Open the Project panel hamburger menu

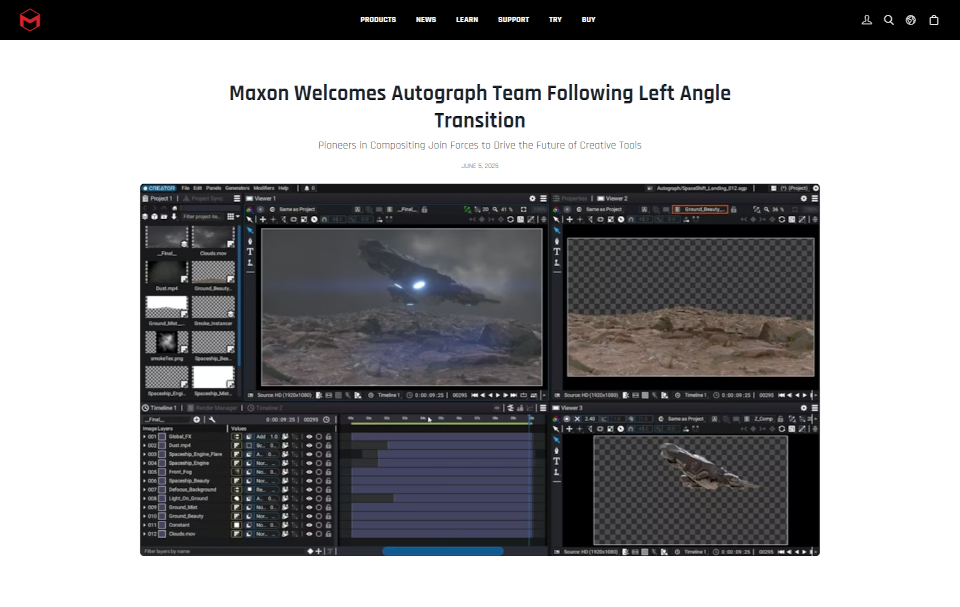pyautogui.click(x=236, y=198)
